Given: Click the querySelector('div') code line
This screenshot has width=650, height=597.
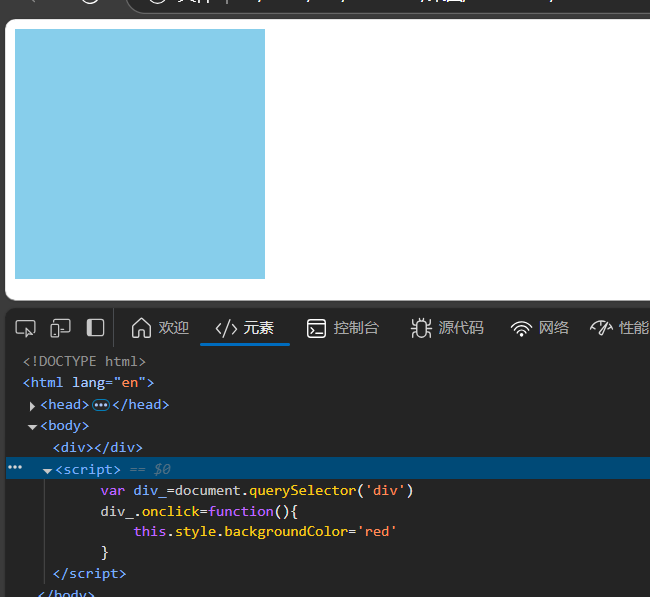Looking at the screenshot, I should 257,491.
